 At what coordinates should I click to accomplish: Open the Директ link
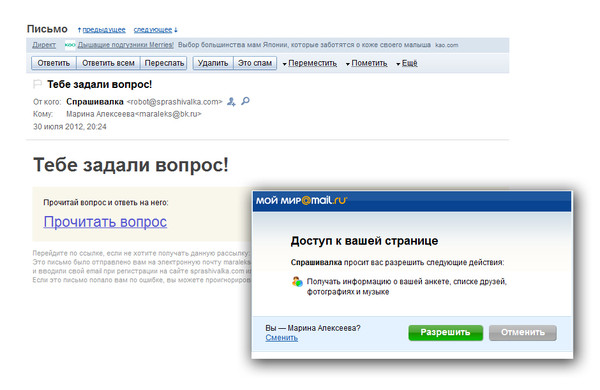(44, 45)
